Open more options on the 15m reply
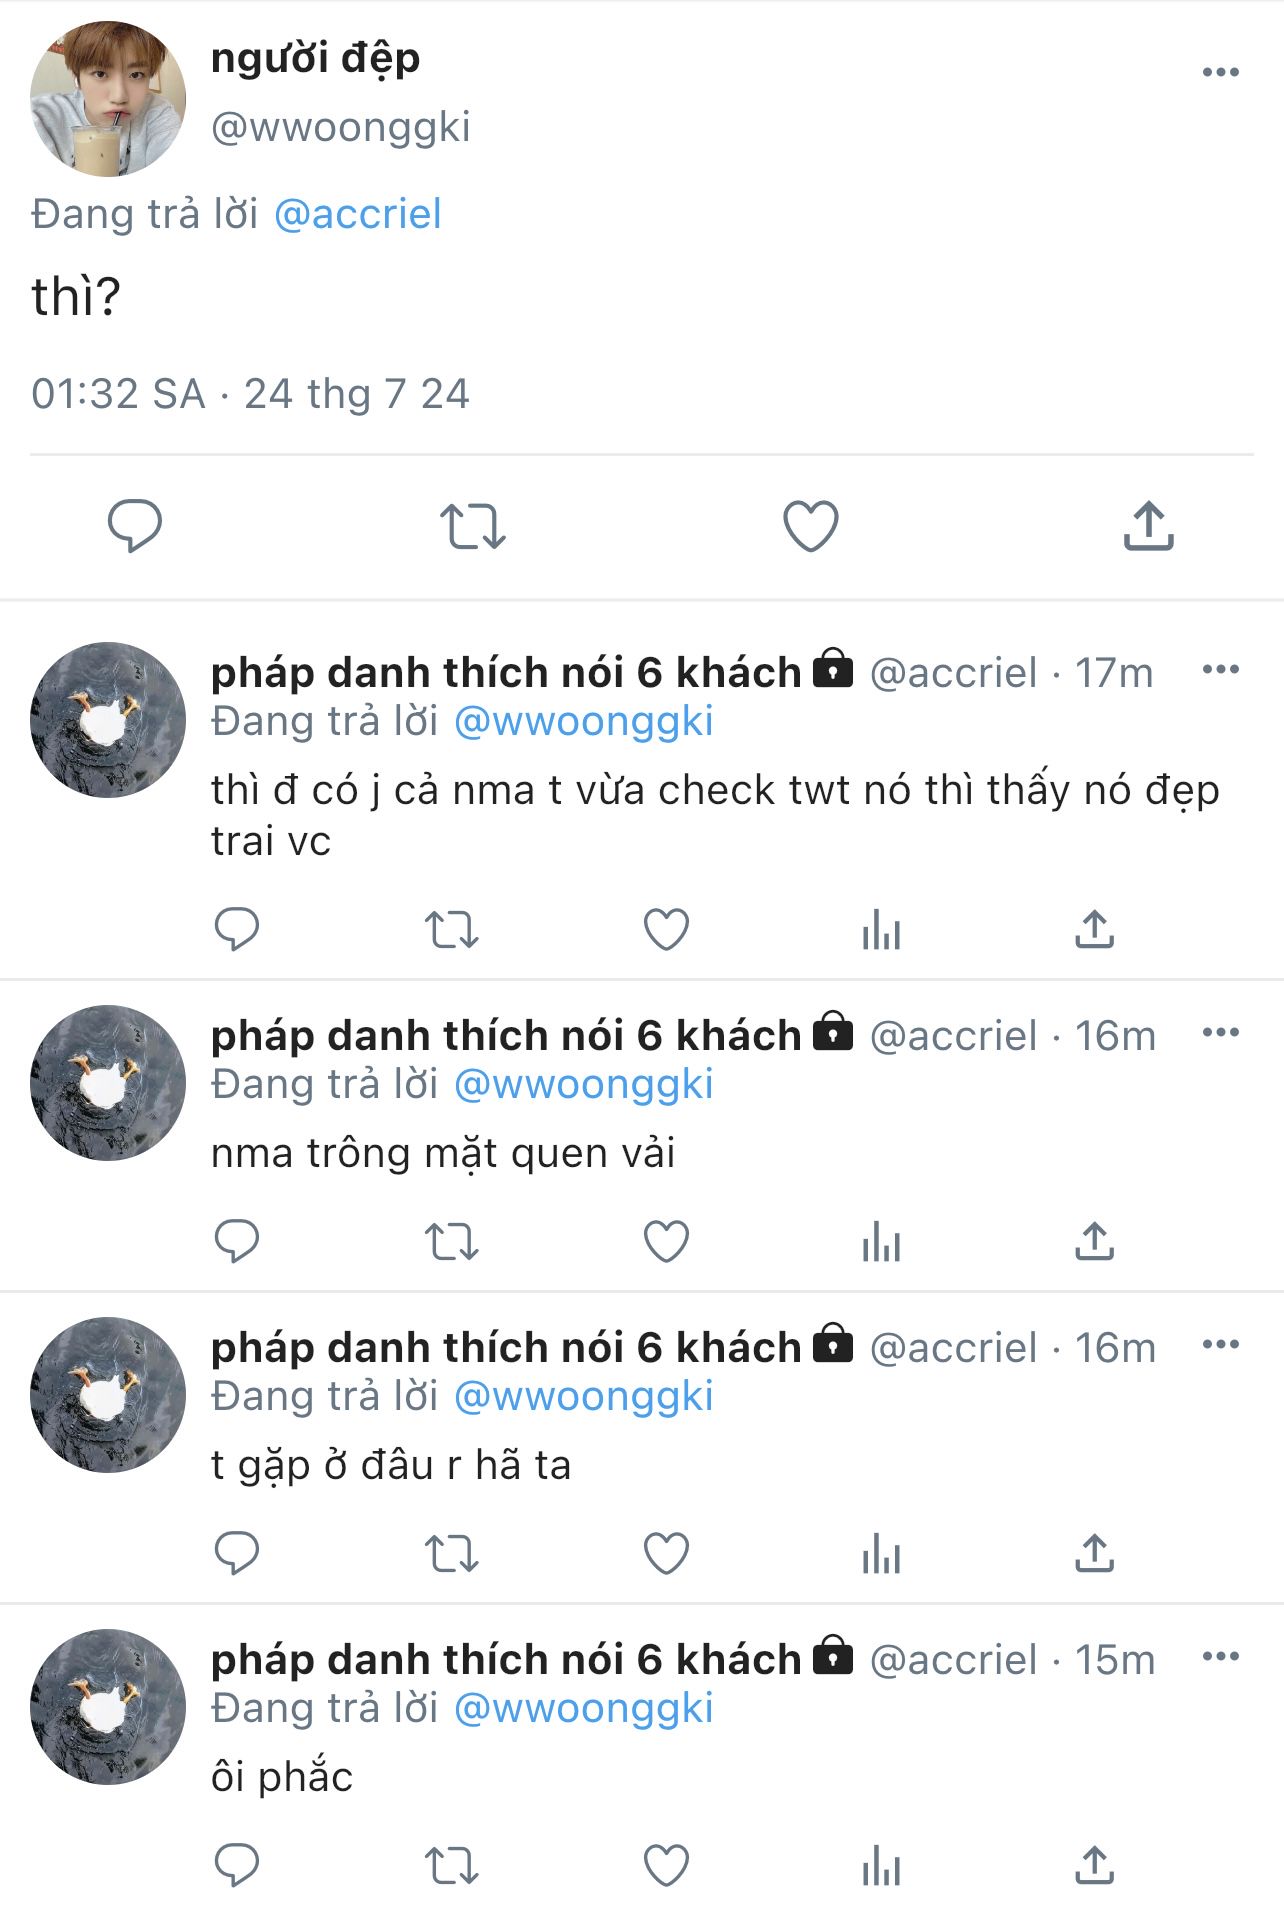1284x1913 pixels. point(1220,1657)
